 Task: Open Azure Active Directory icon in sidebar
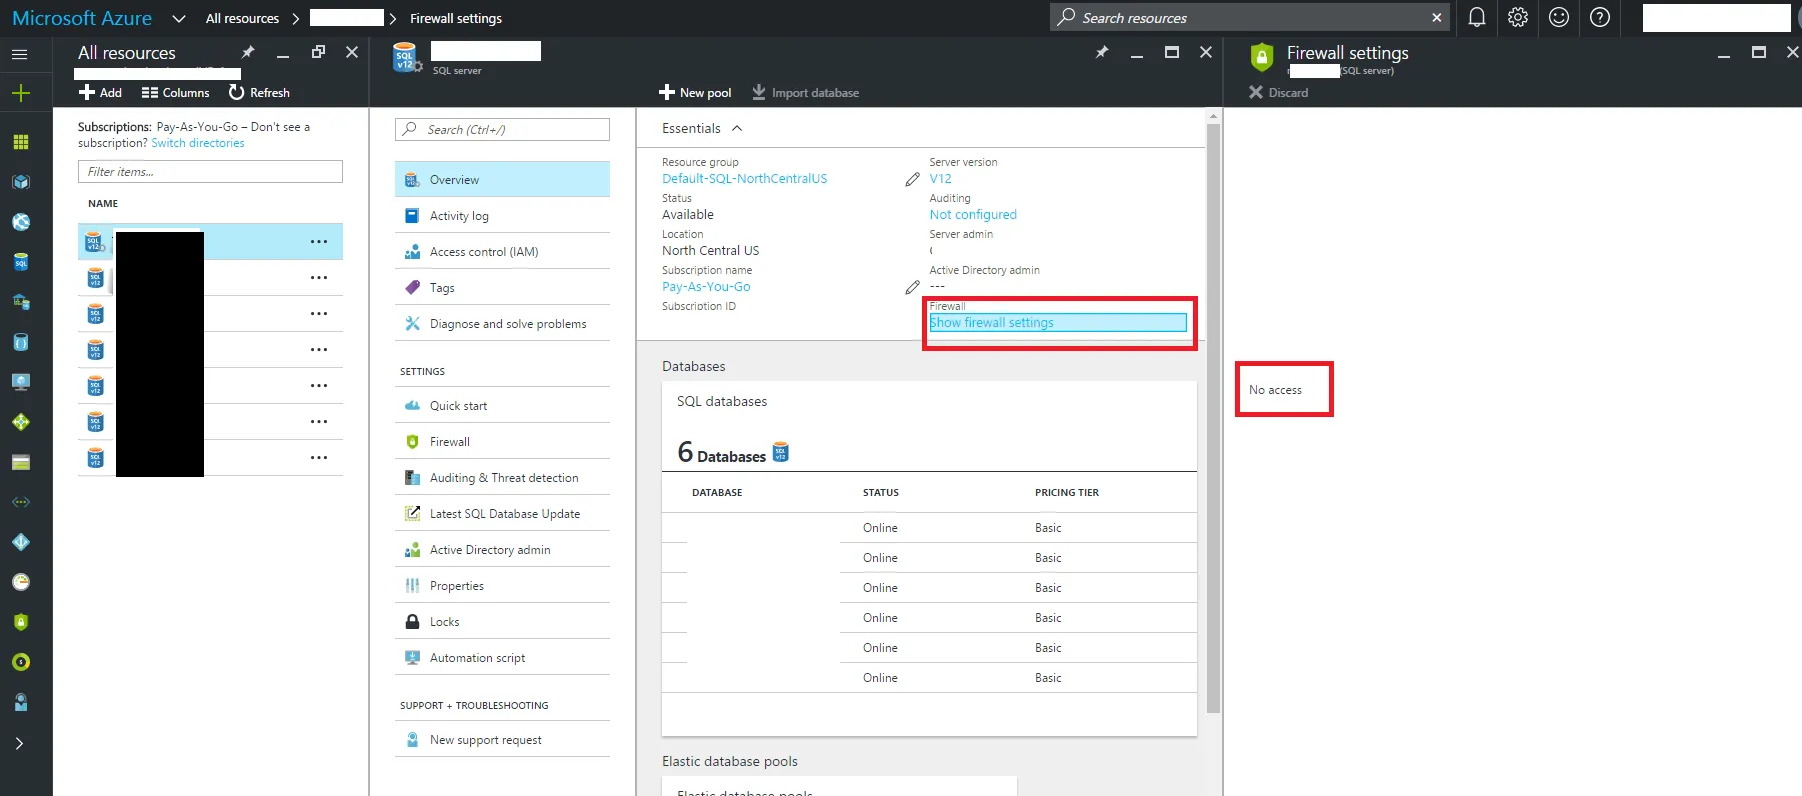point(20,542)
